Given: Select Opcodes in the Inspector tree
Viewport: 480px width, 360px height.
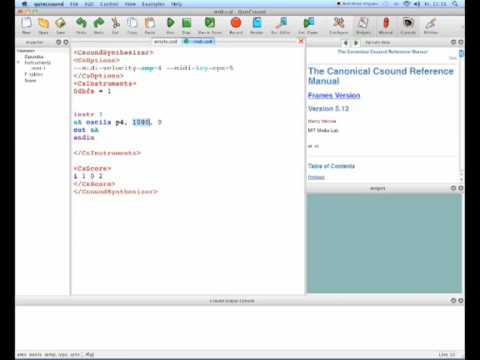Looking at the screenshot, I should click(x=34, y=57).
